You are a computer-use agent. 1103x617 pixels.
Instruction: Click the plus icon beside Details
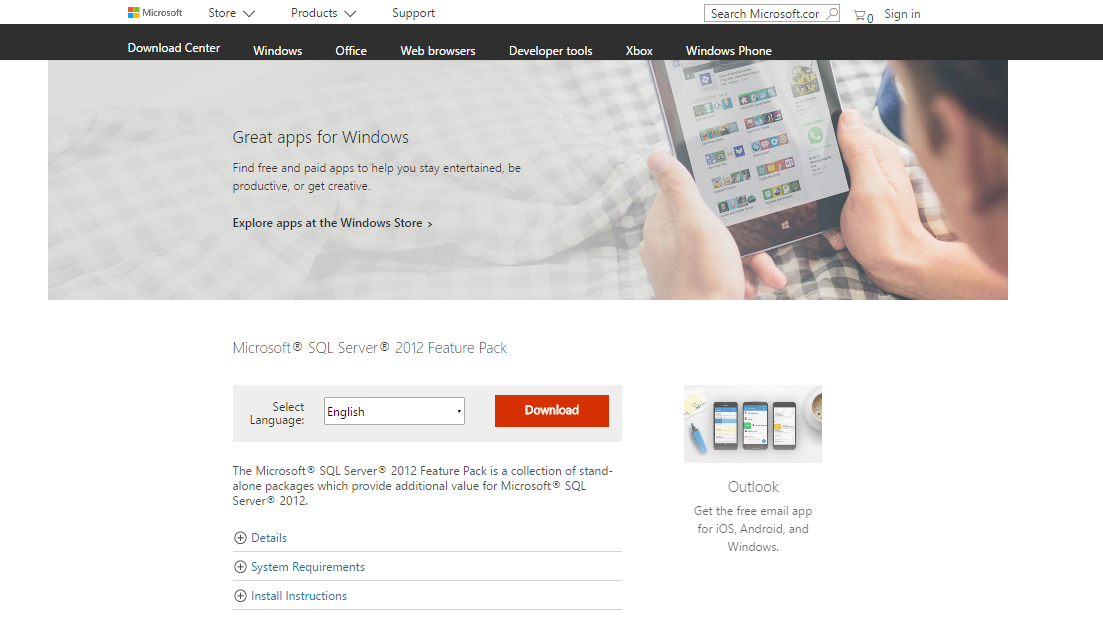pos(240,538)
